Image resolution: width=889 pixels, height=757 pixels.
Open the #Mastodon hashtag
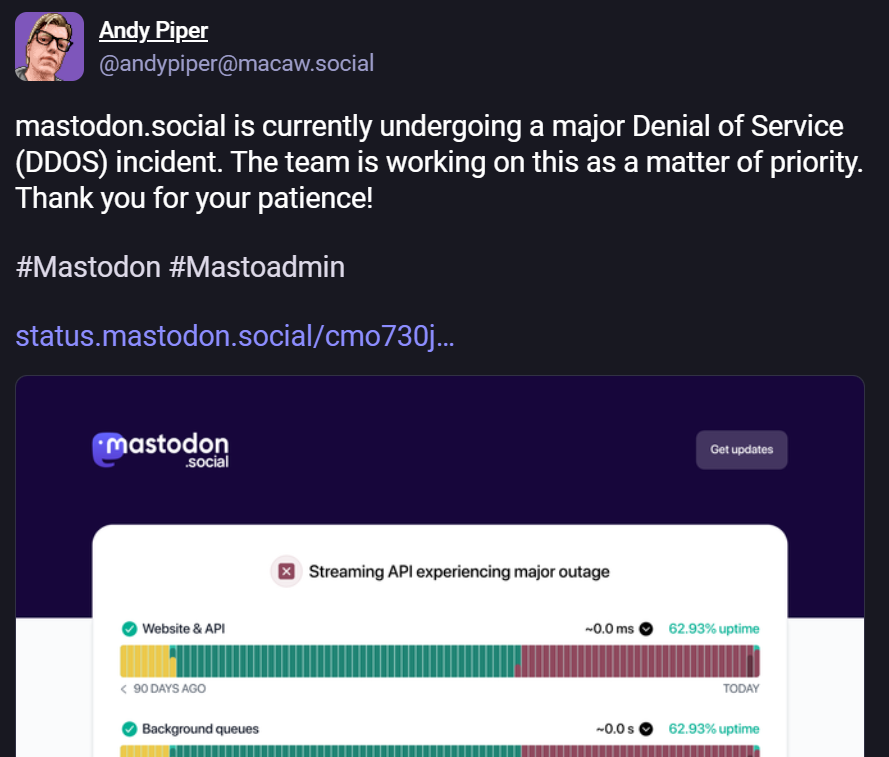pyautogui.click(x=88, y=267)
